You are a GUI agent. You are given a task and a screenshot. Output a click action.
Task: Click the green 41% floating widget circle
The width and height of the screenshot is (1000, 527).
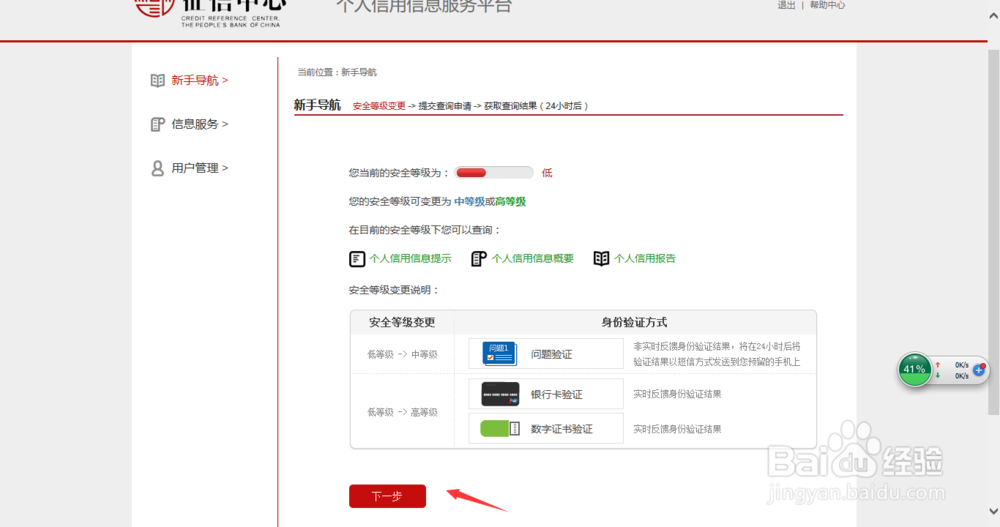click(915, 369)
